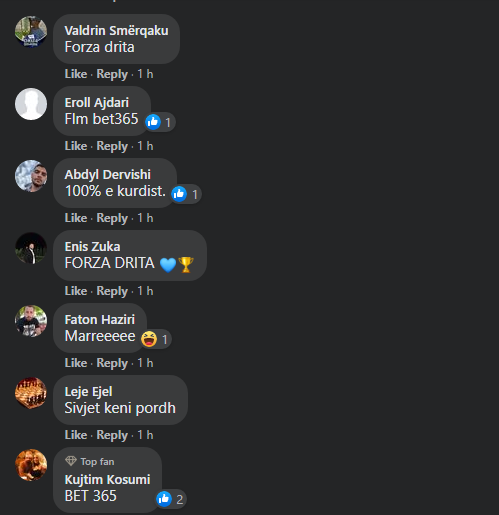Open Faton Haziri's name link
Image resolution: width=499 pixels, height=515 pixels.
[x=100, y=320]
